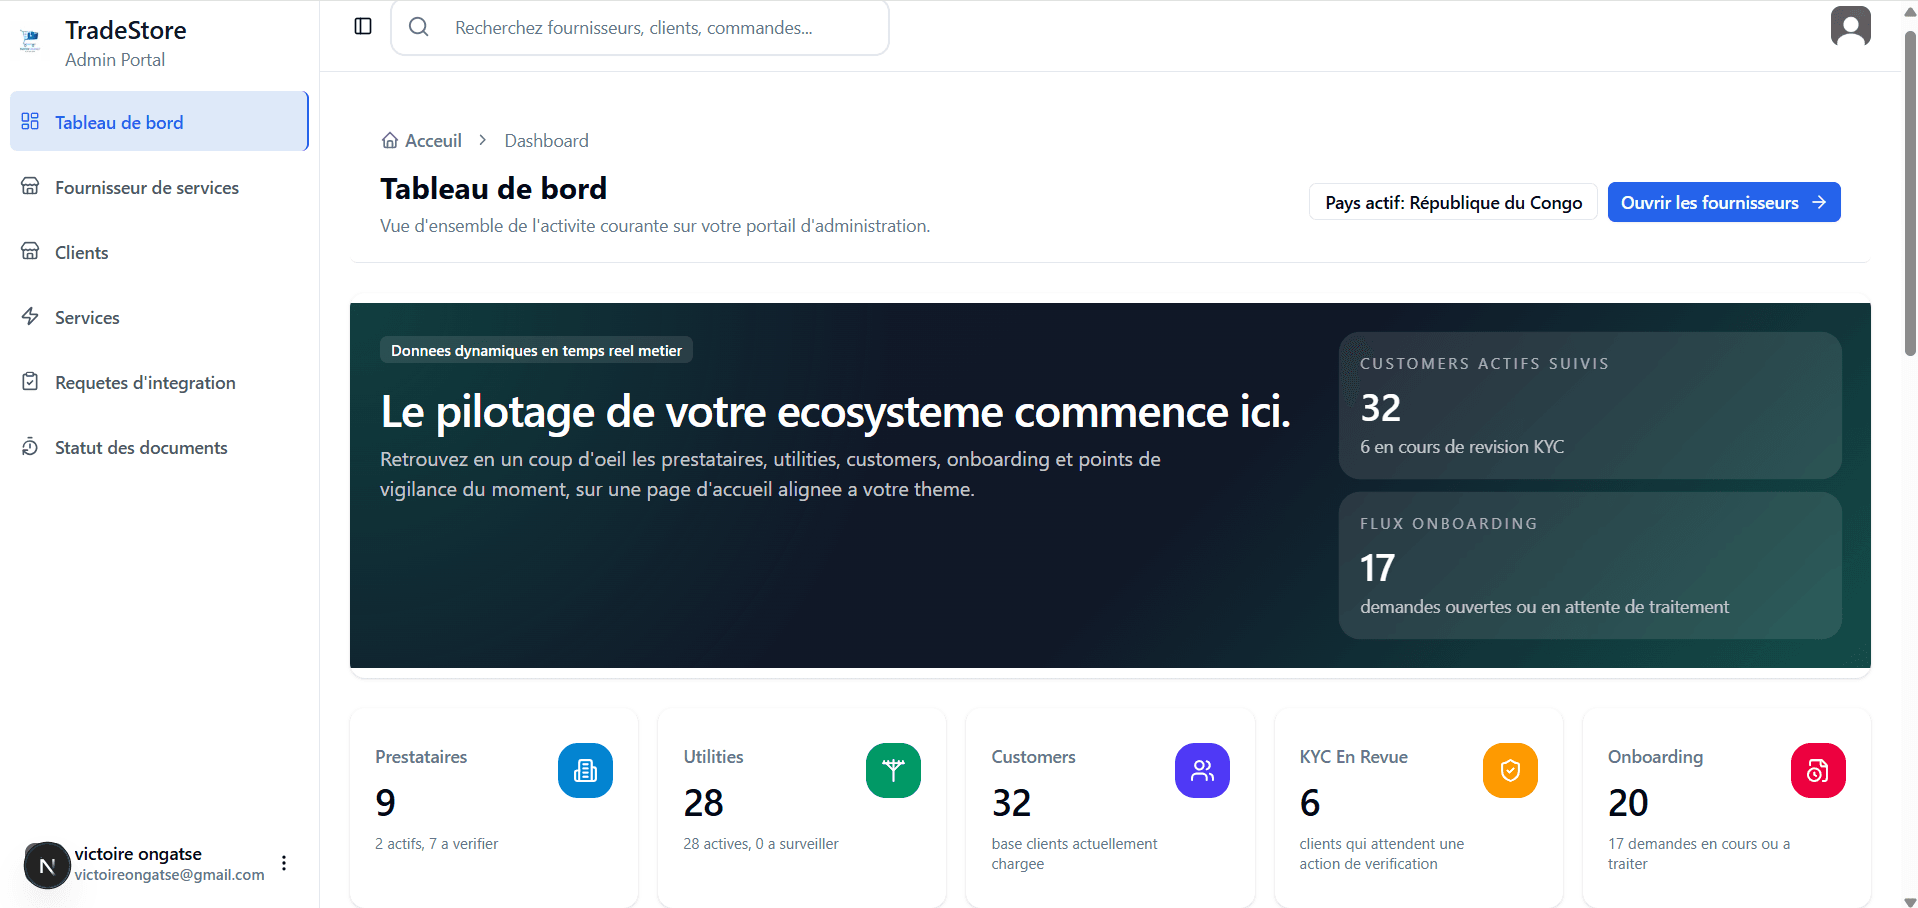The width and height of the screenshot is (1918, 908).
Task: Click the orange KYC En Revue shield icon
Action: (1510, 770)
